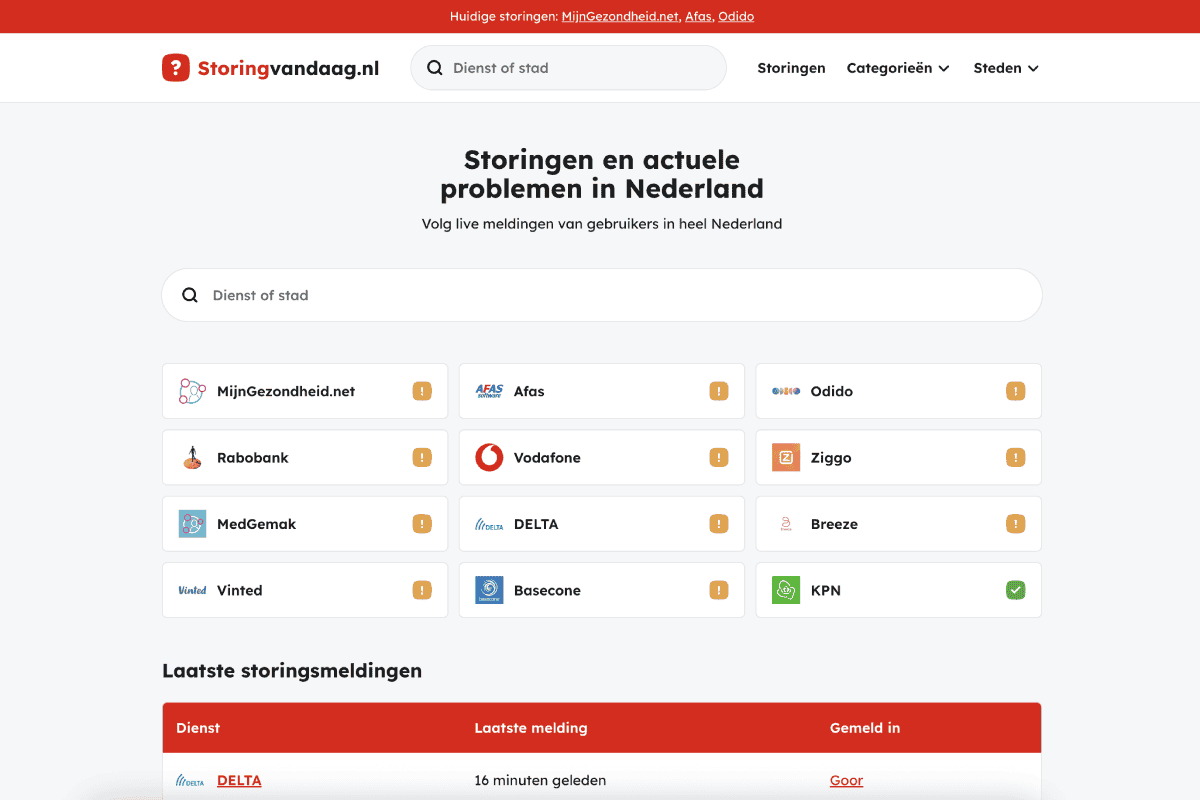Click the 'Laatste storingsmeldingen' heading
The width and height of the screenshot is (1200, 800).
point(292,671)
